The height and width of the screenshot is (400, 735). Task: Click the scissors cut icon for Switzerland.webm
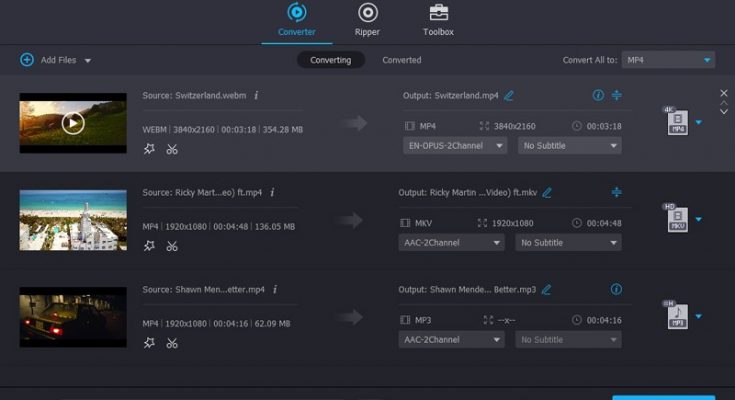[172, 149]
